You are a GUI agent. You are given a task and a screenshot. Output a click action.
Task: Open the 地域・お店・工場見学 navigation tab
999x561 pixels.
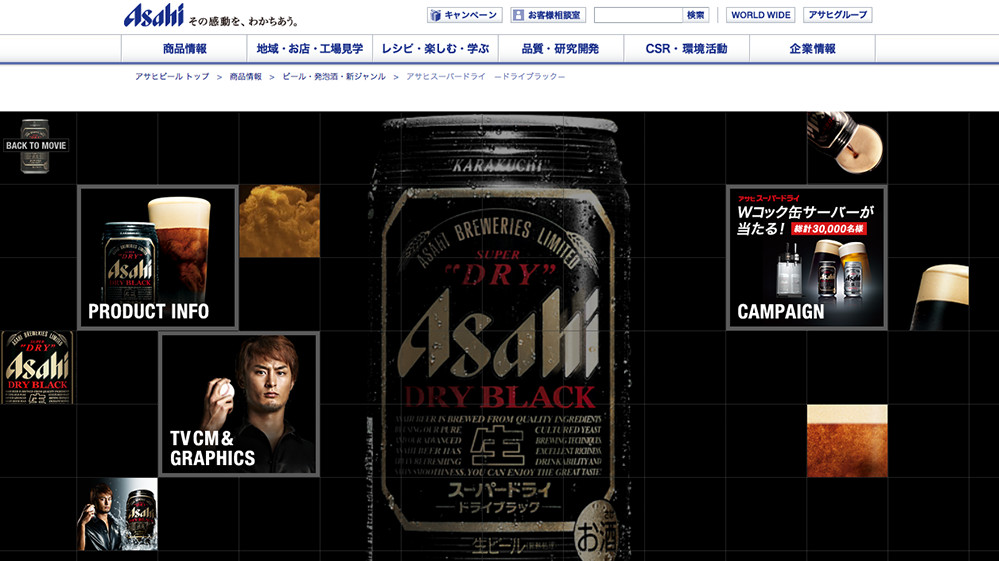pos(310,48)
